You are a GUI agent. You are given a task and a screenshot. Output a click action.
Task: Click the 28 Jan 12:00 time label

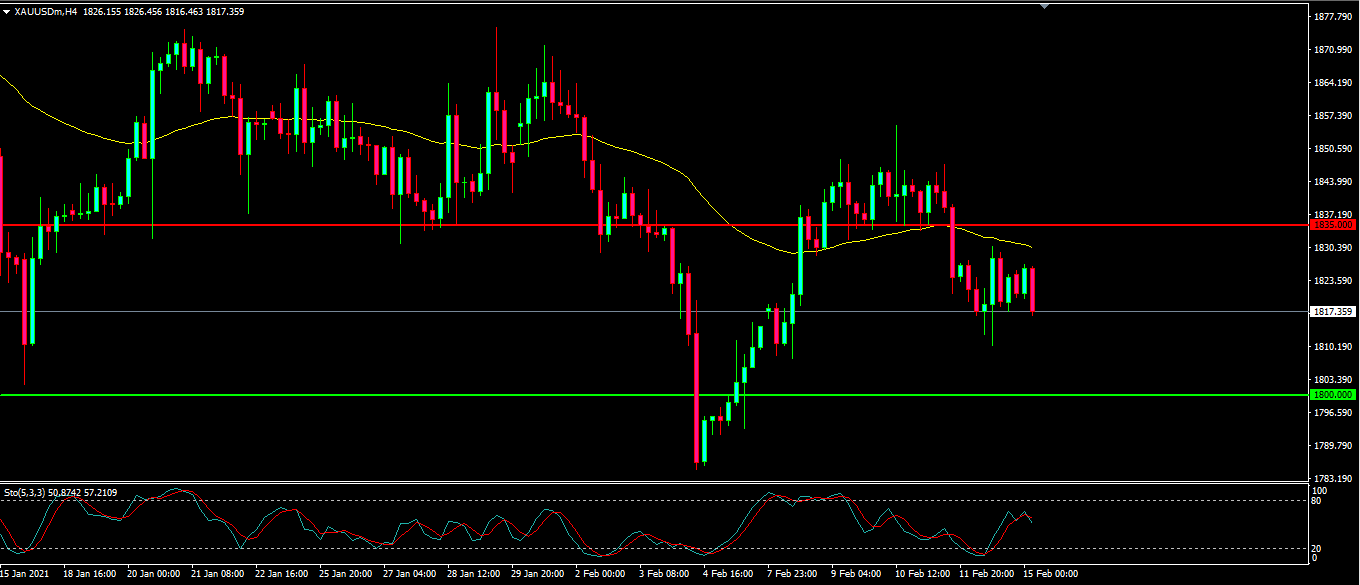[473, 575]
